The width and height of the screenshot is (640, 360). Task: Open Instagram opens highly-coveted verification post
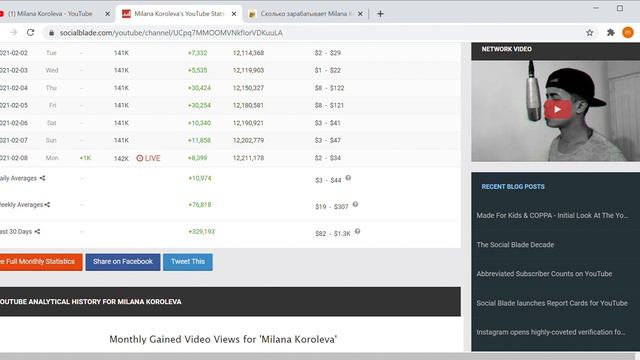(x=551, y=332)
